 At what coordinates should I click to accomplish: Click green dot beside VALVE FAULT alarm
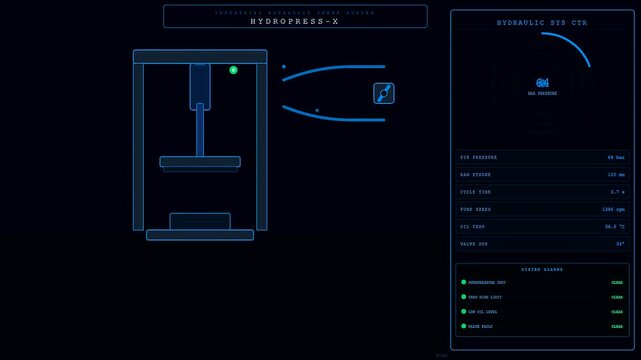[x=464, y=326]
